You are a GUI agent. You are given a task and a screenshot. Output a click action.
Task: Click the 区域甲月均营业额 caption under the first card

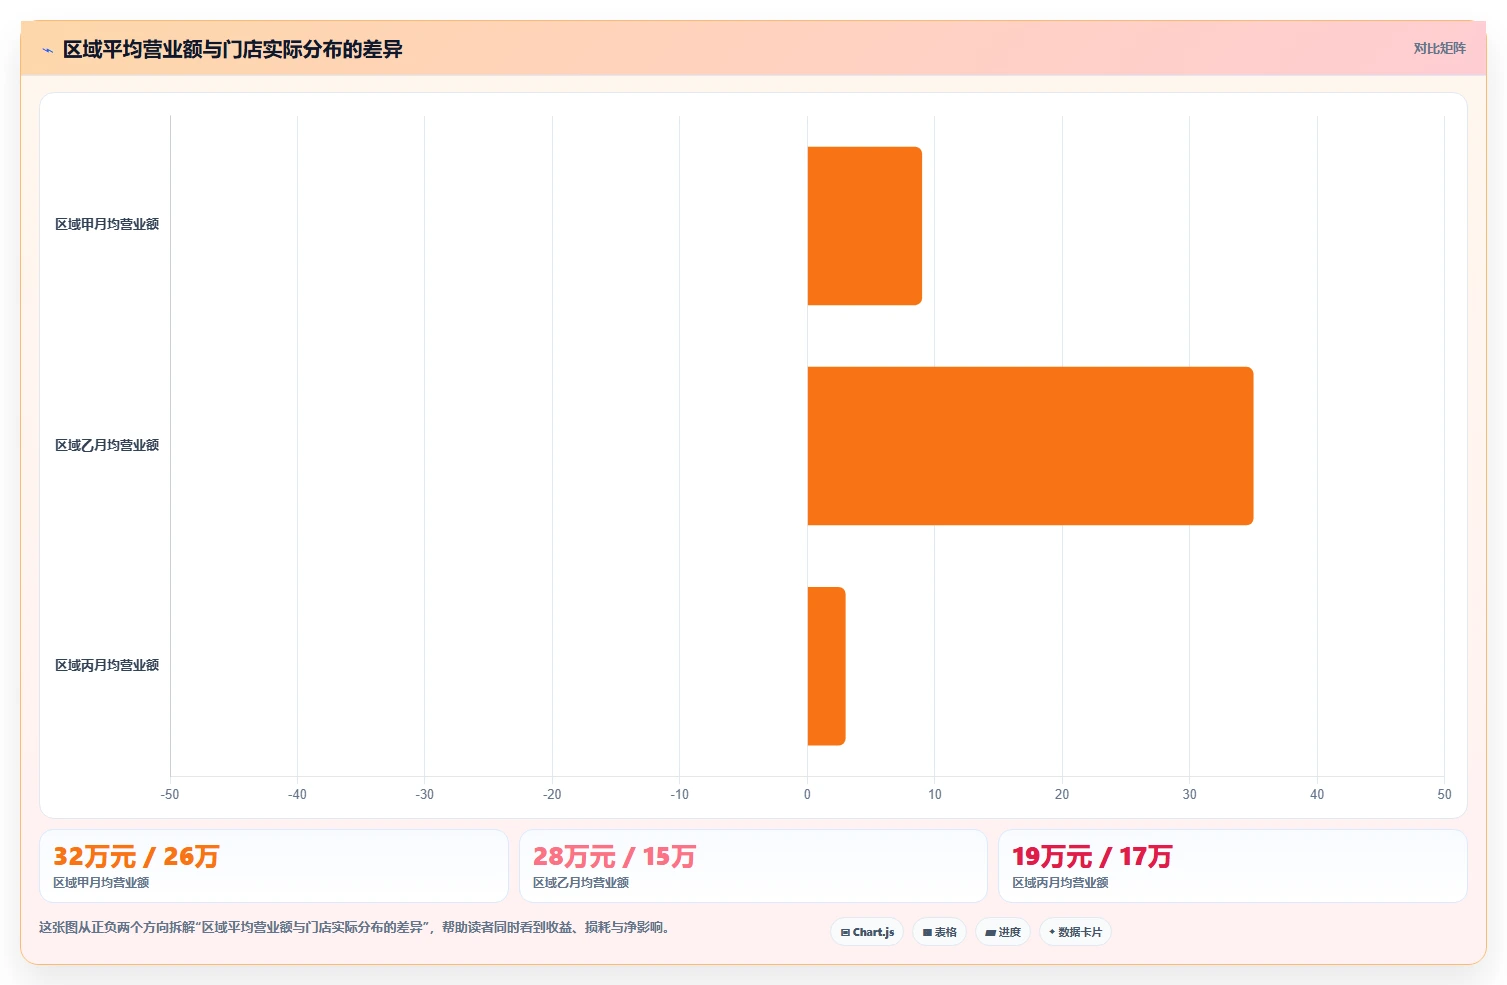[101, 883]
